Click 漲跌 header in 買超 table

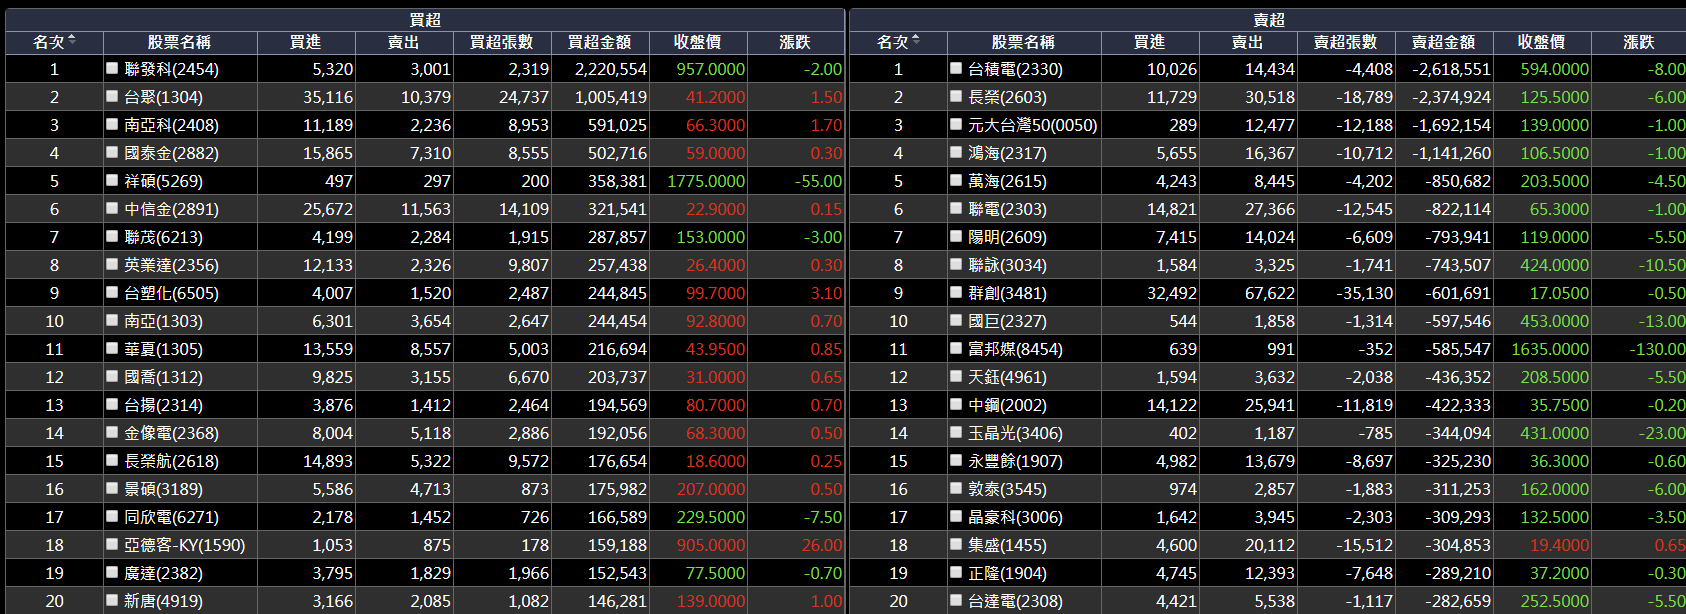[796, 42]
